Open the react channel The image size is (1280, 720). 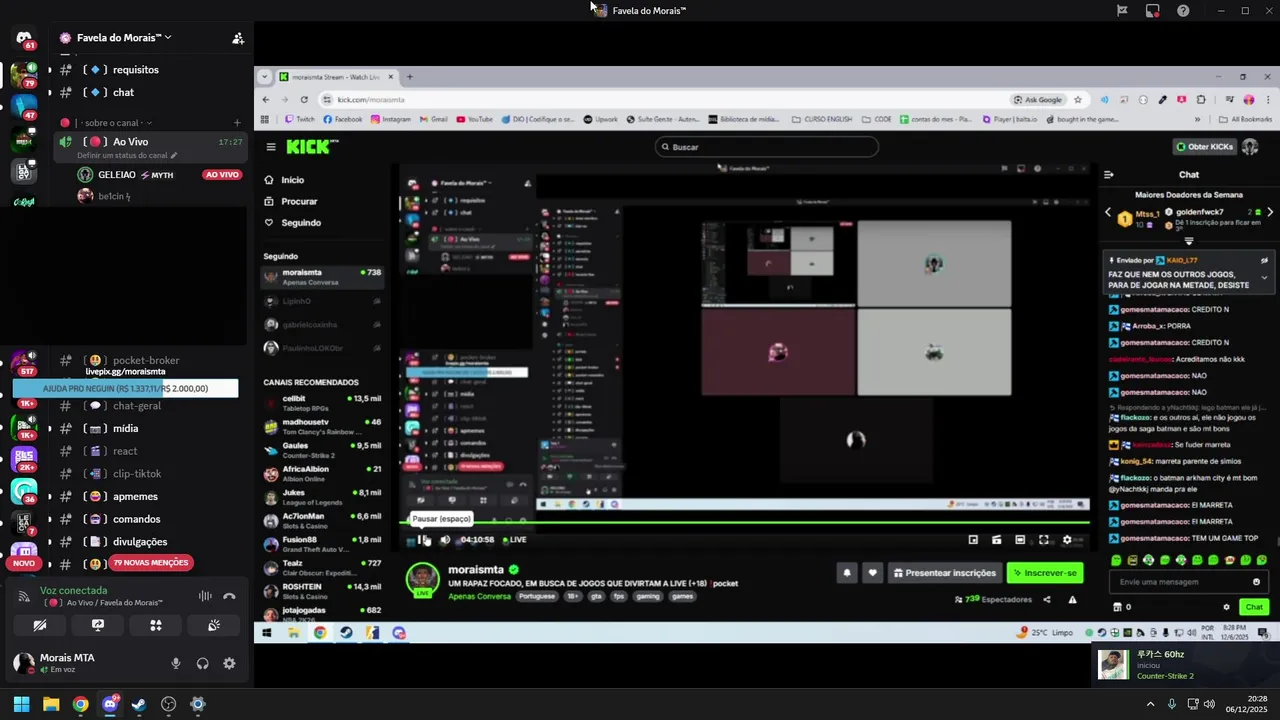(x=150, y=451)
